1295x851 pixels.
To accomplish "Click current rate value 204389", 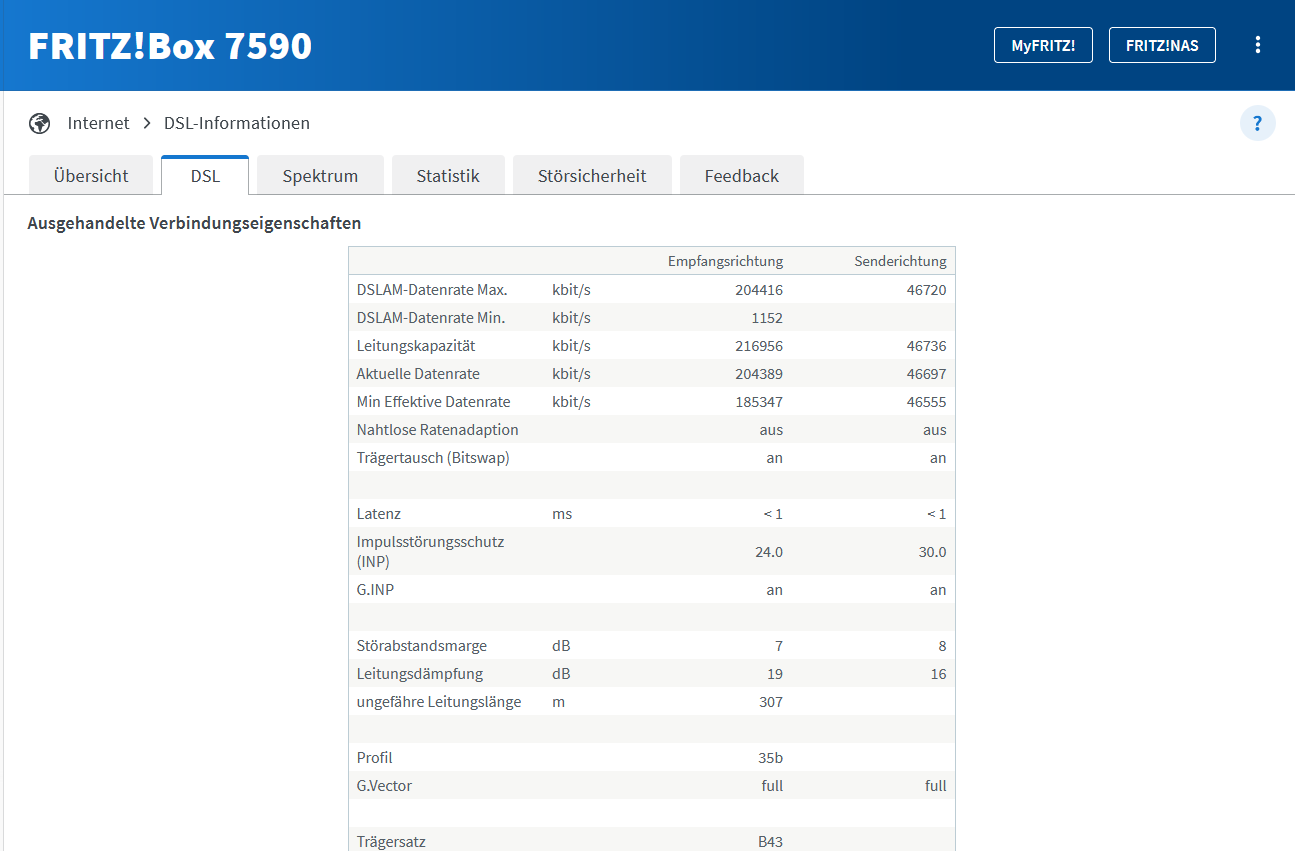I will [x=757, y=374].
